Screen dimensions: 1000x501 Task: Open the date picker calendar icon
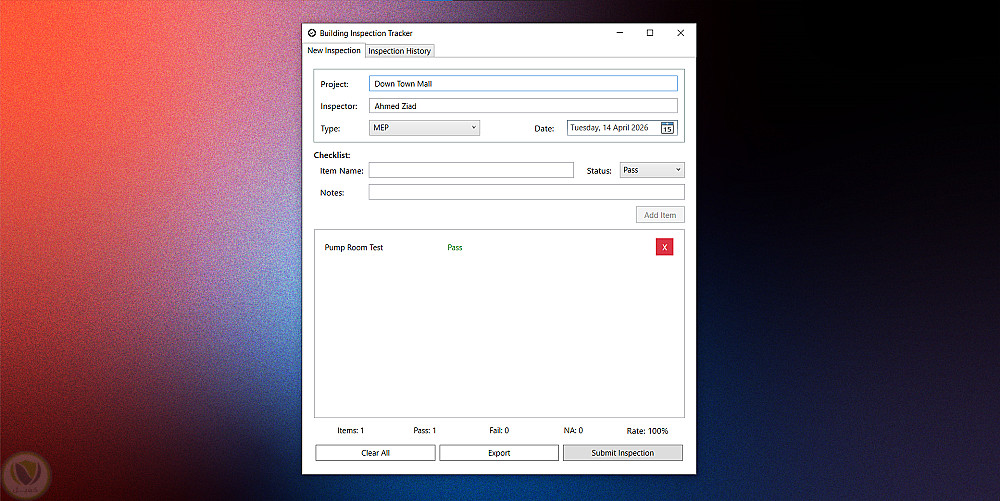point(667,128)
